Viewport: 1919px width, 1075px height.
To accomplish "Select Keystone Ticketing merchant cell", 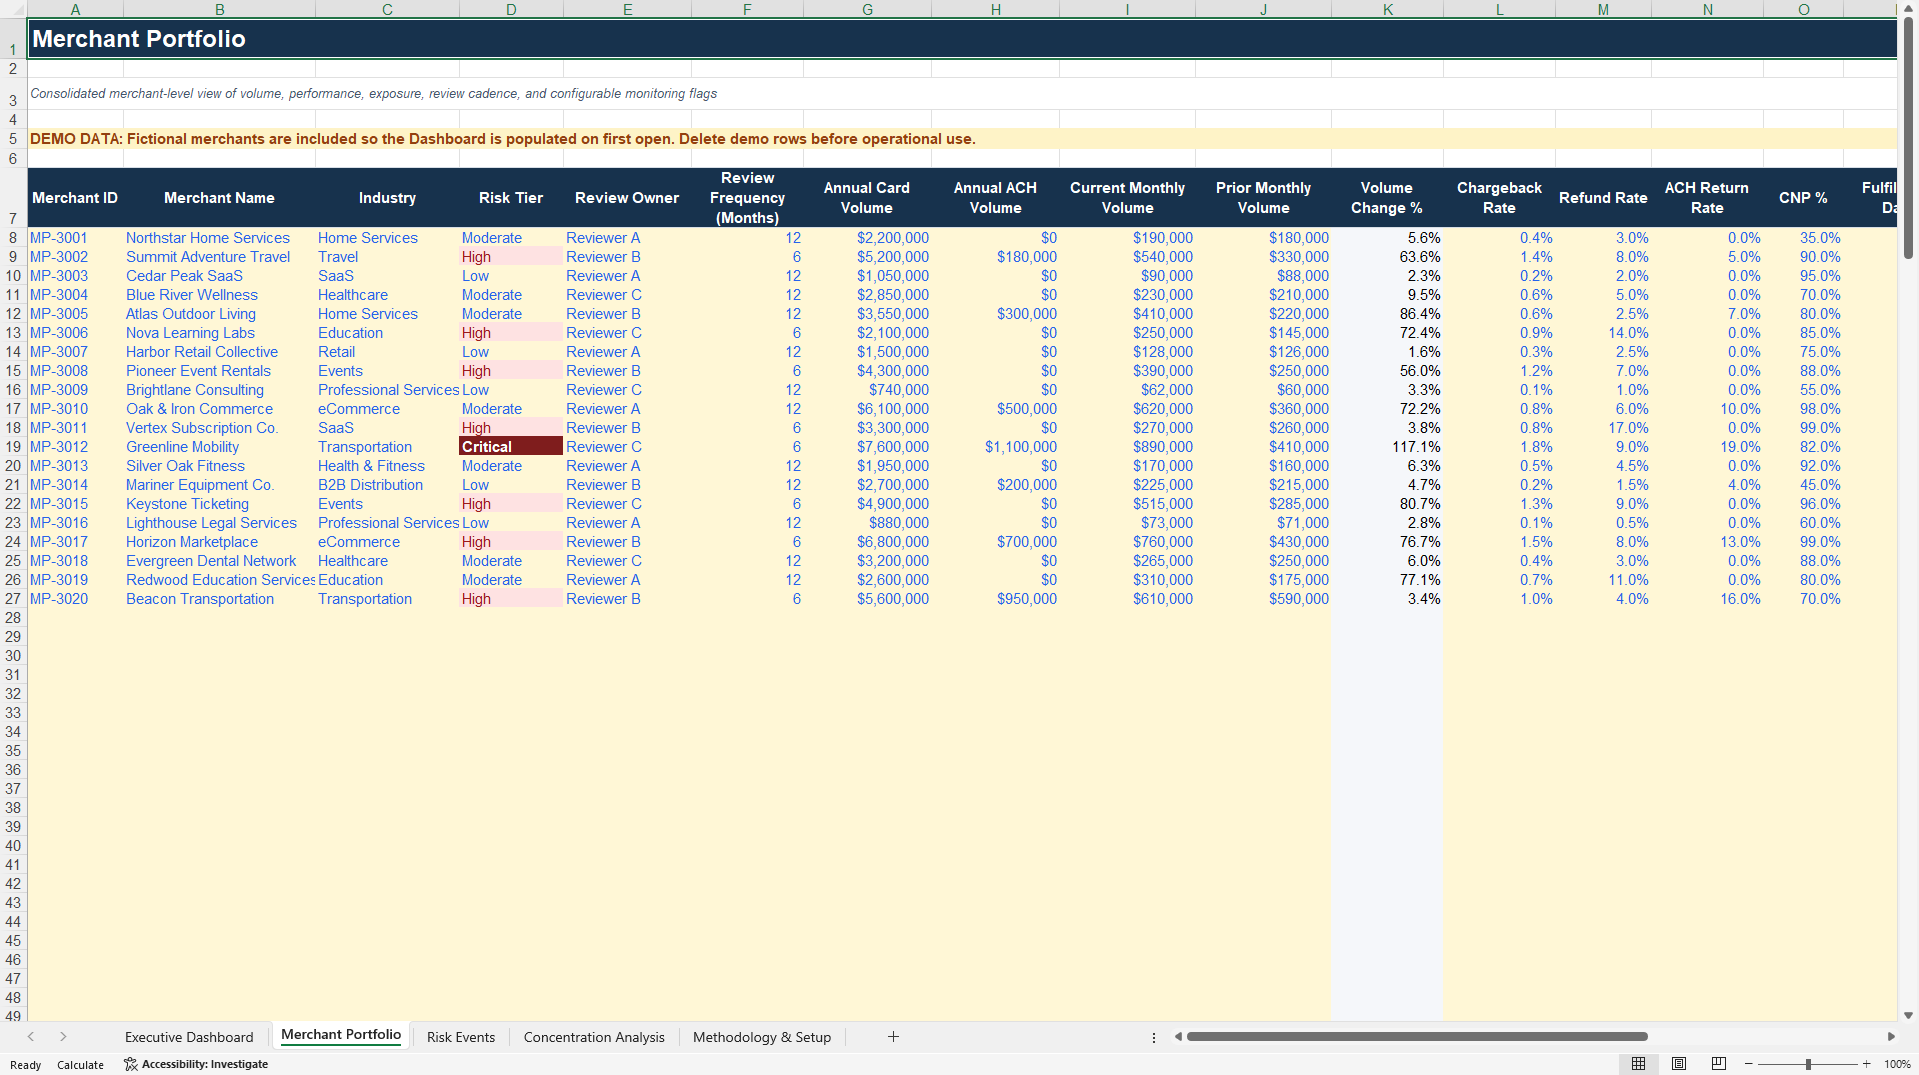I will [x=219, y=504].
